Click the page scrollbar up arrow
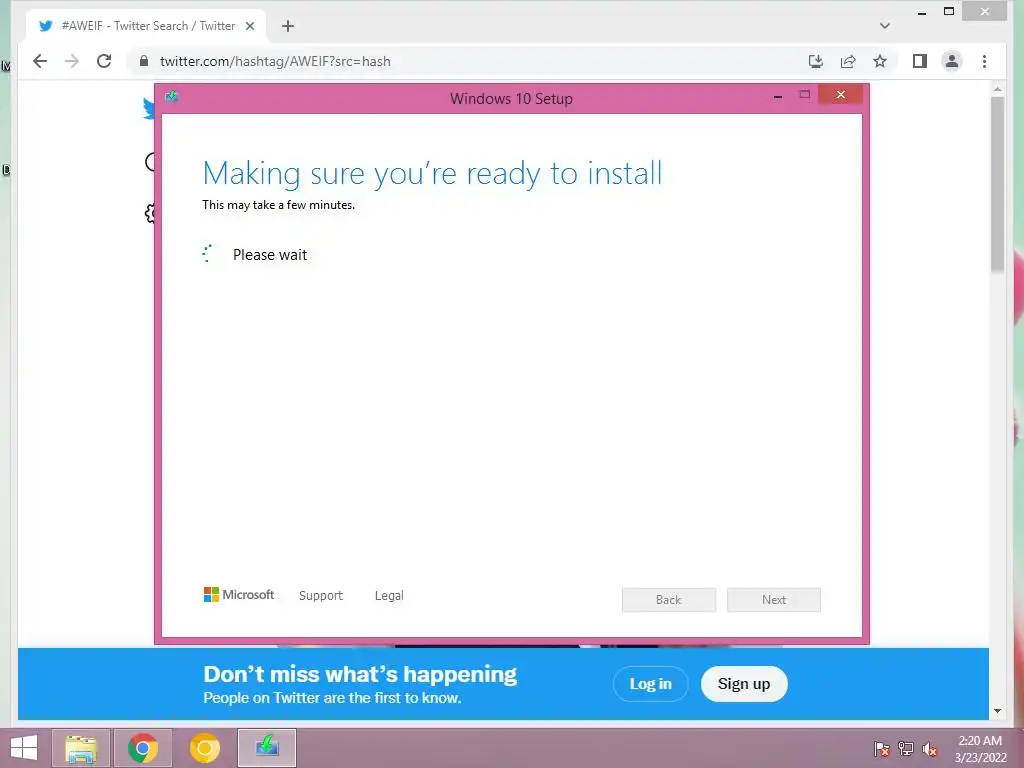Image resolution: width=1024 pixels, height=768 pixels. (997, 88)
